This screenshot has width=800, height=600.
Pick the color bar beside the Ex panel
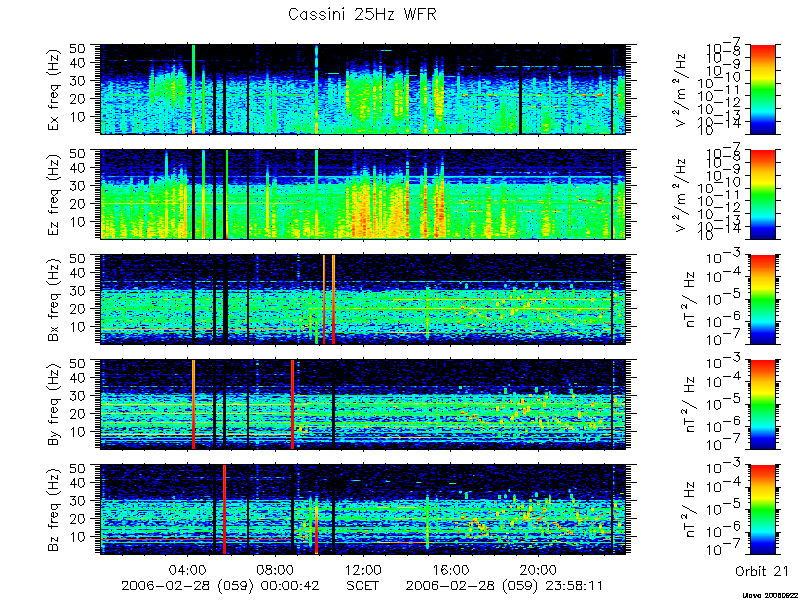(x=762, y=89)
